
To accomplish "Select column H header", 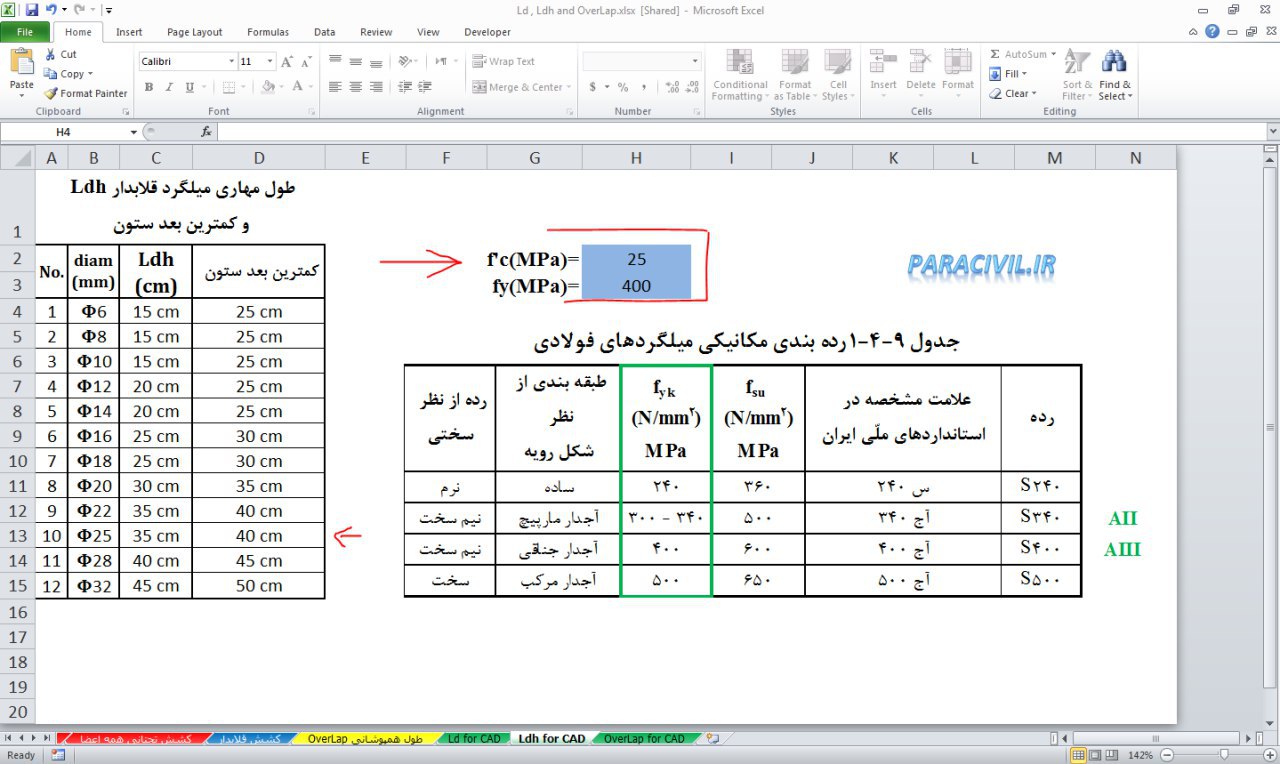I will (636, 157).
